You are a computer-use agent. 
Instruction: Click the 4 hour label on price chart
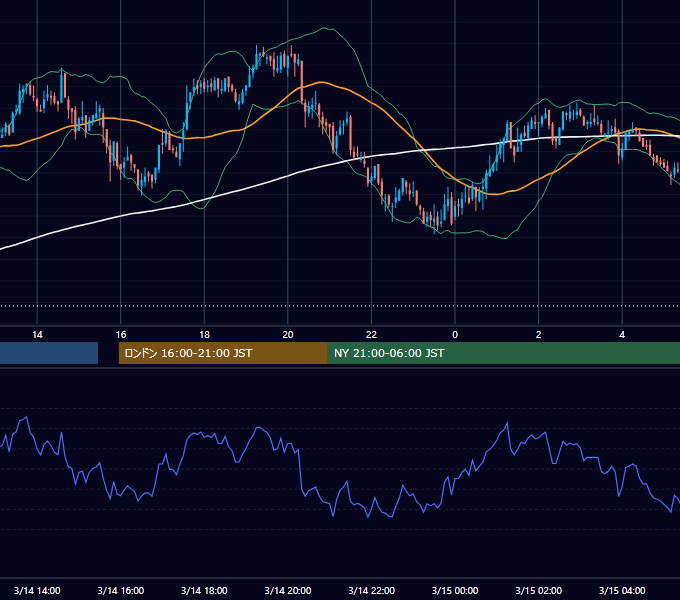622,335
